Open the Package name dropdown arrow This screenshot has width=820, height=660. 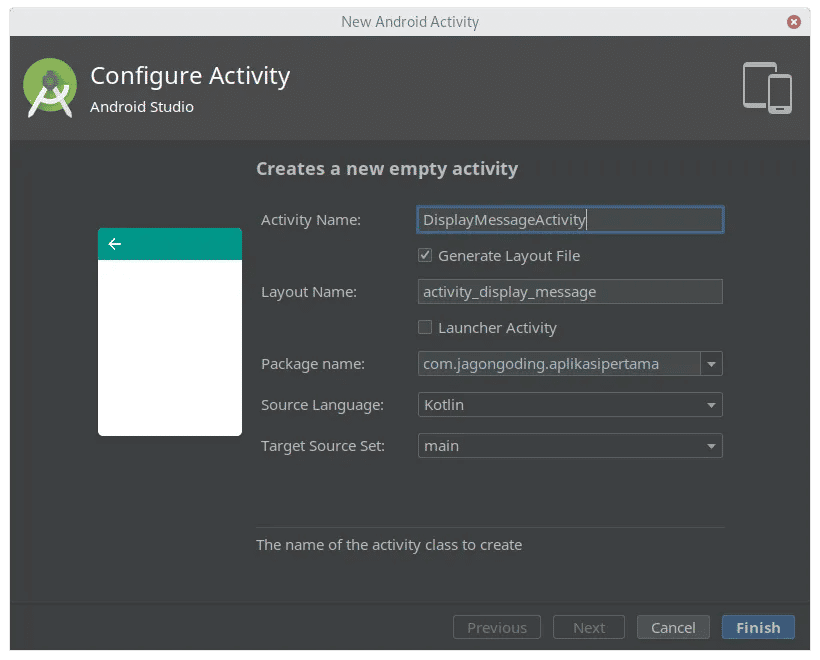[711, 364]
